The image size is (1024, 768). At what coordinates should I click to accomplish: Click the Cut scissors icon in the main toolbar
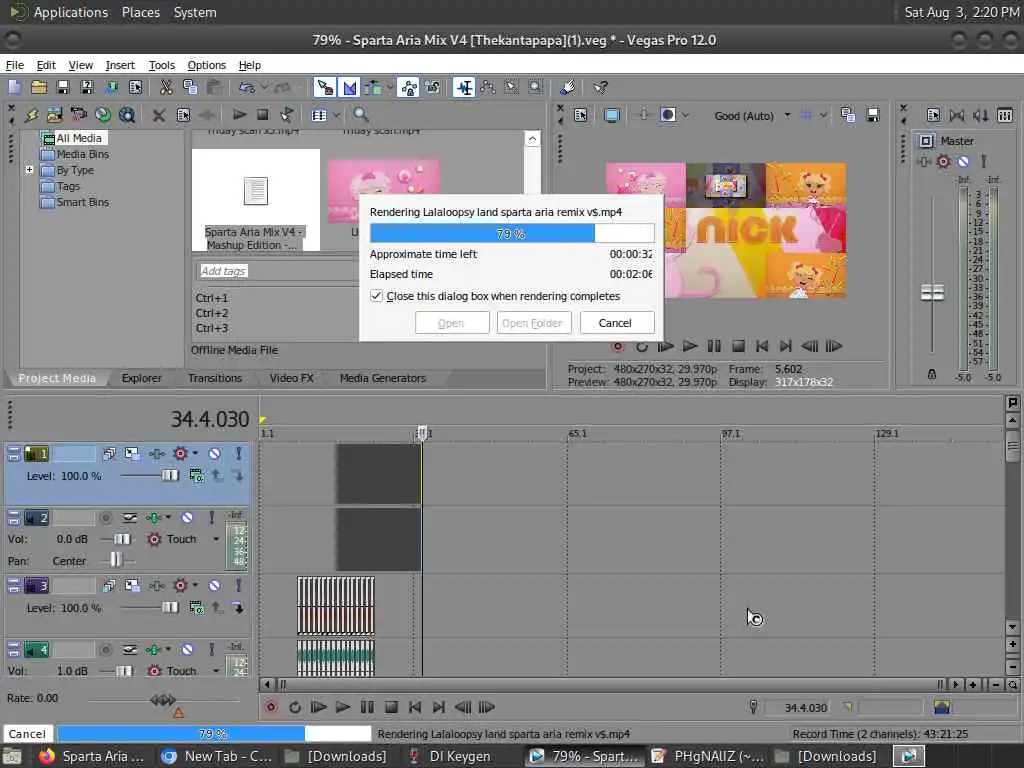point(167,87)
